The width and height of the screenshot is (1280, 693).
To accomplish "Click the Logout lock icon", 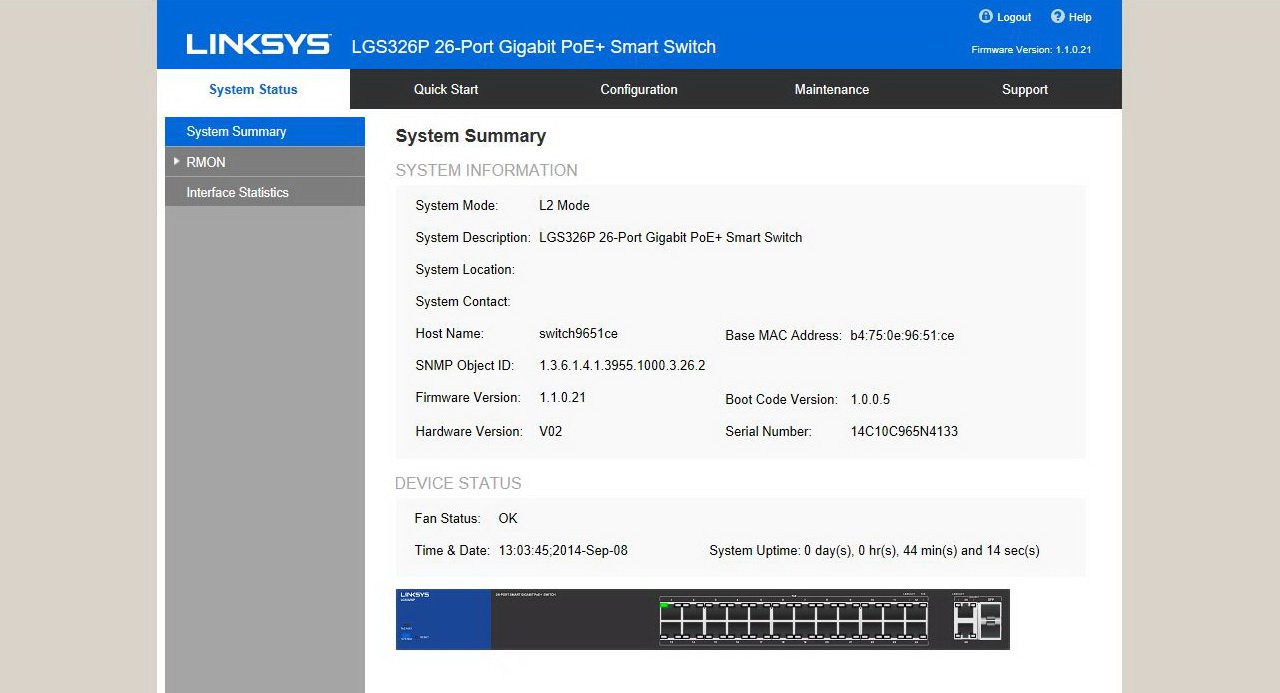I will coord(986,17).
